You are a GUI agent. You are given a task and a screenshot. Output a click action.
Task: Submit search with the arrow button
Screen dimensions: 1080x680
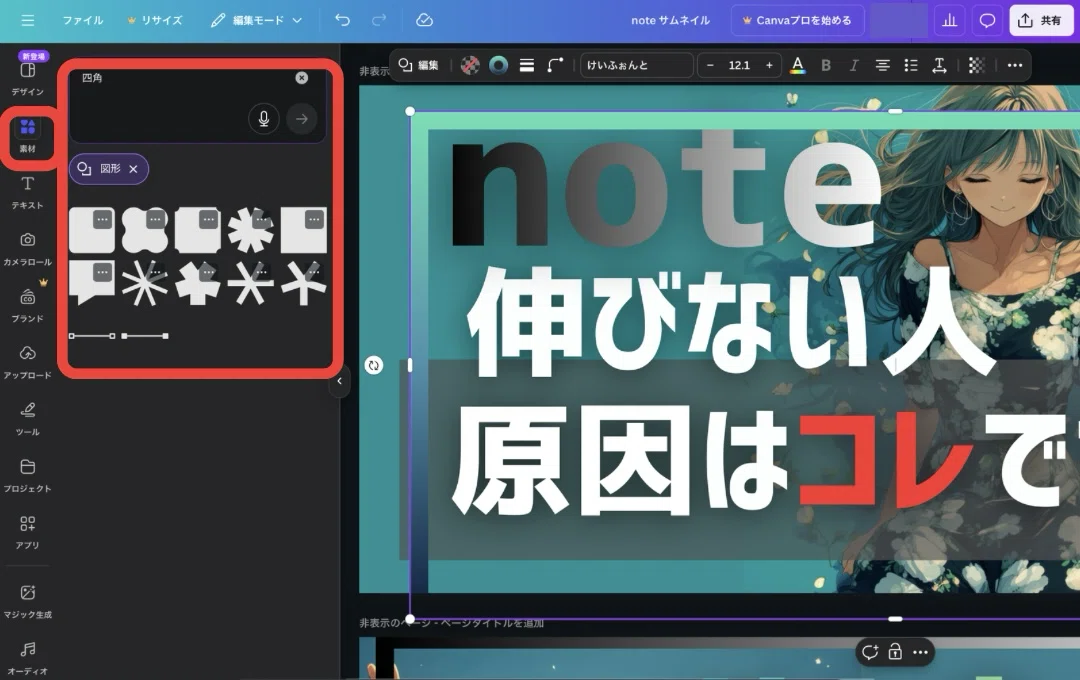click(302, 119)
